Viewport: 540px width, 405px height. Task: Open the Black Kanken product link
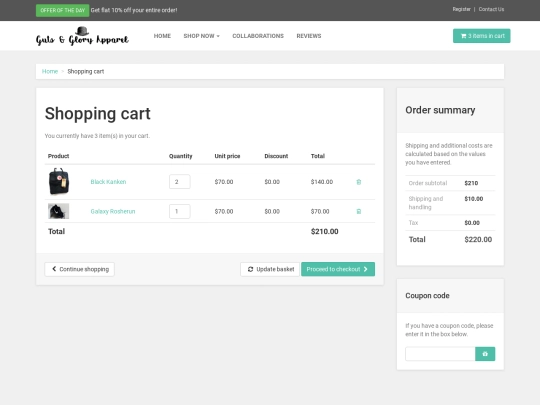click(108, 182)
